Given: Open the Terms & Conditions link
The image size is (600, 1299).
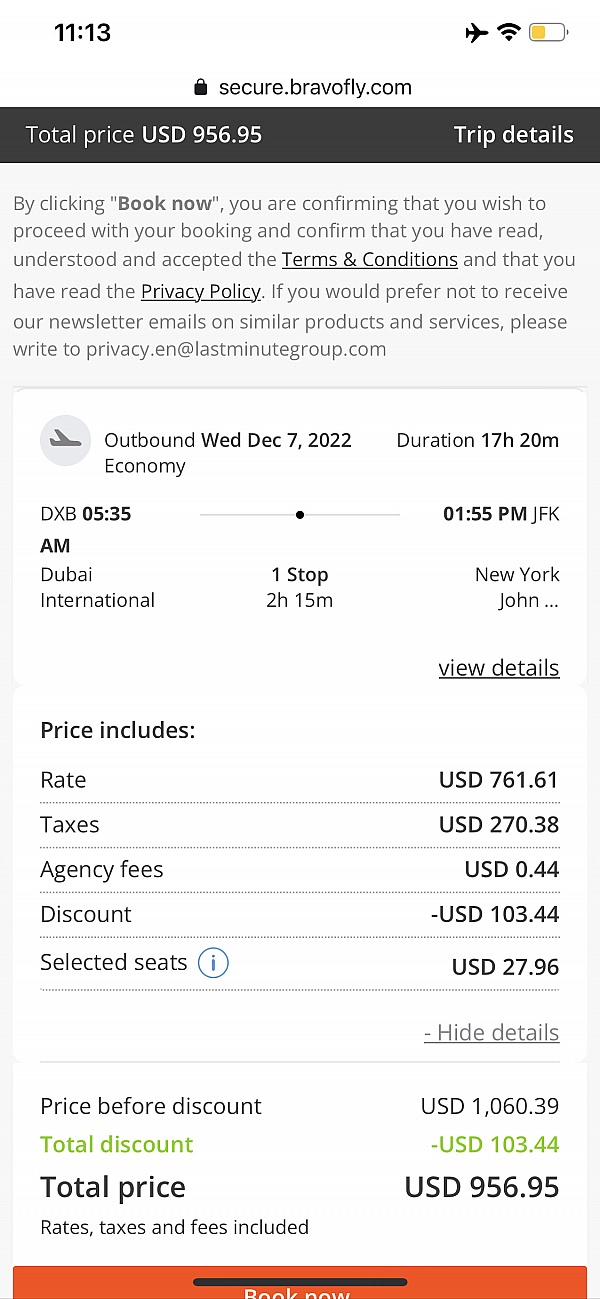Looking at the screenshot, I should tap(369, 260).
